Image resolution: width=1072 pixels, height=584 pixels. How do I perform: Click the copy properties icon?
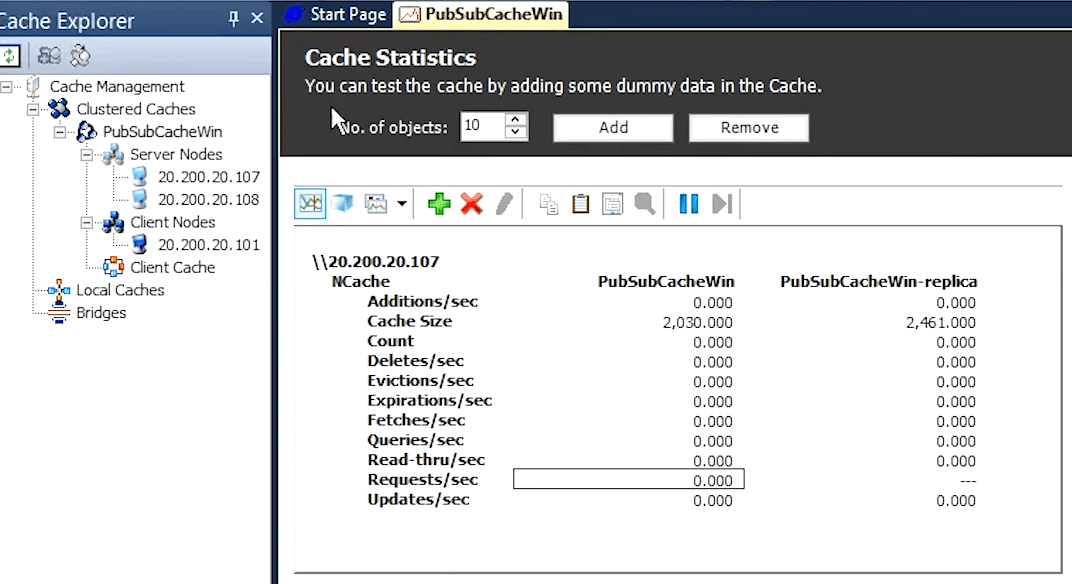coord(548,204)
